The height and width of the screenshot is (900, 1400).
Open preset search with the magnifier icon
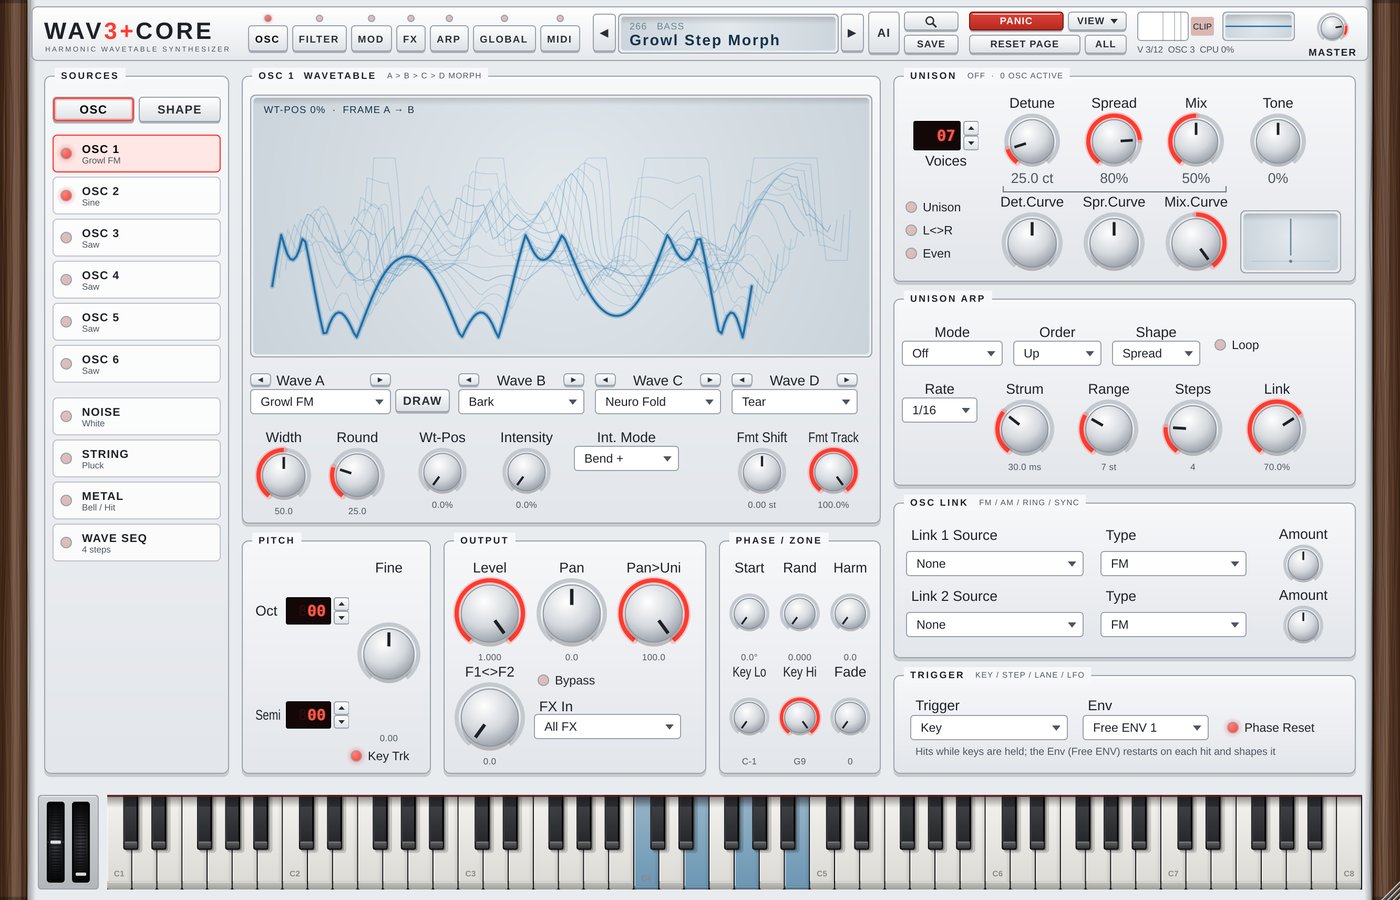930,21
